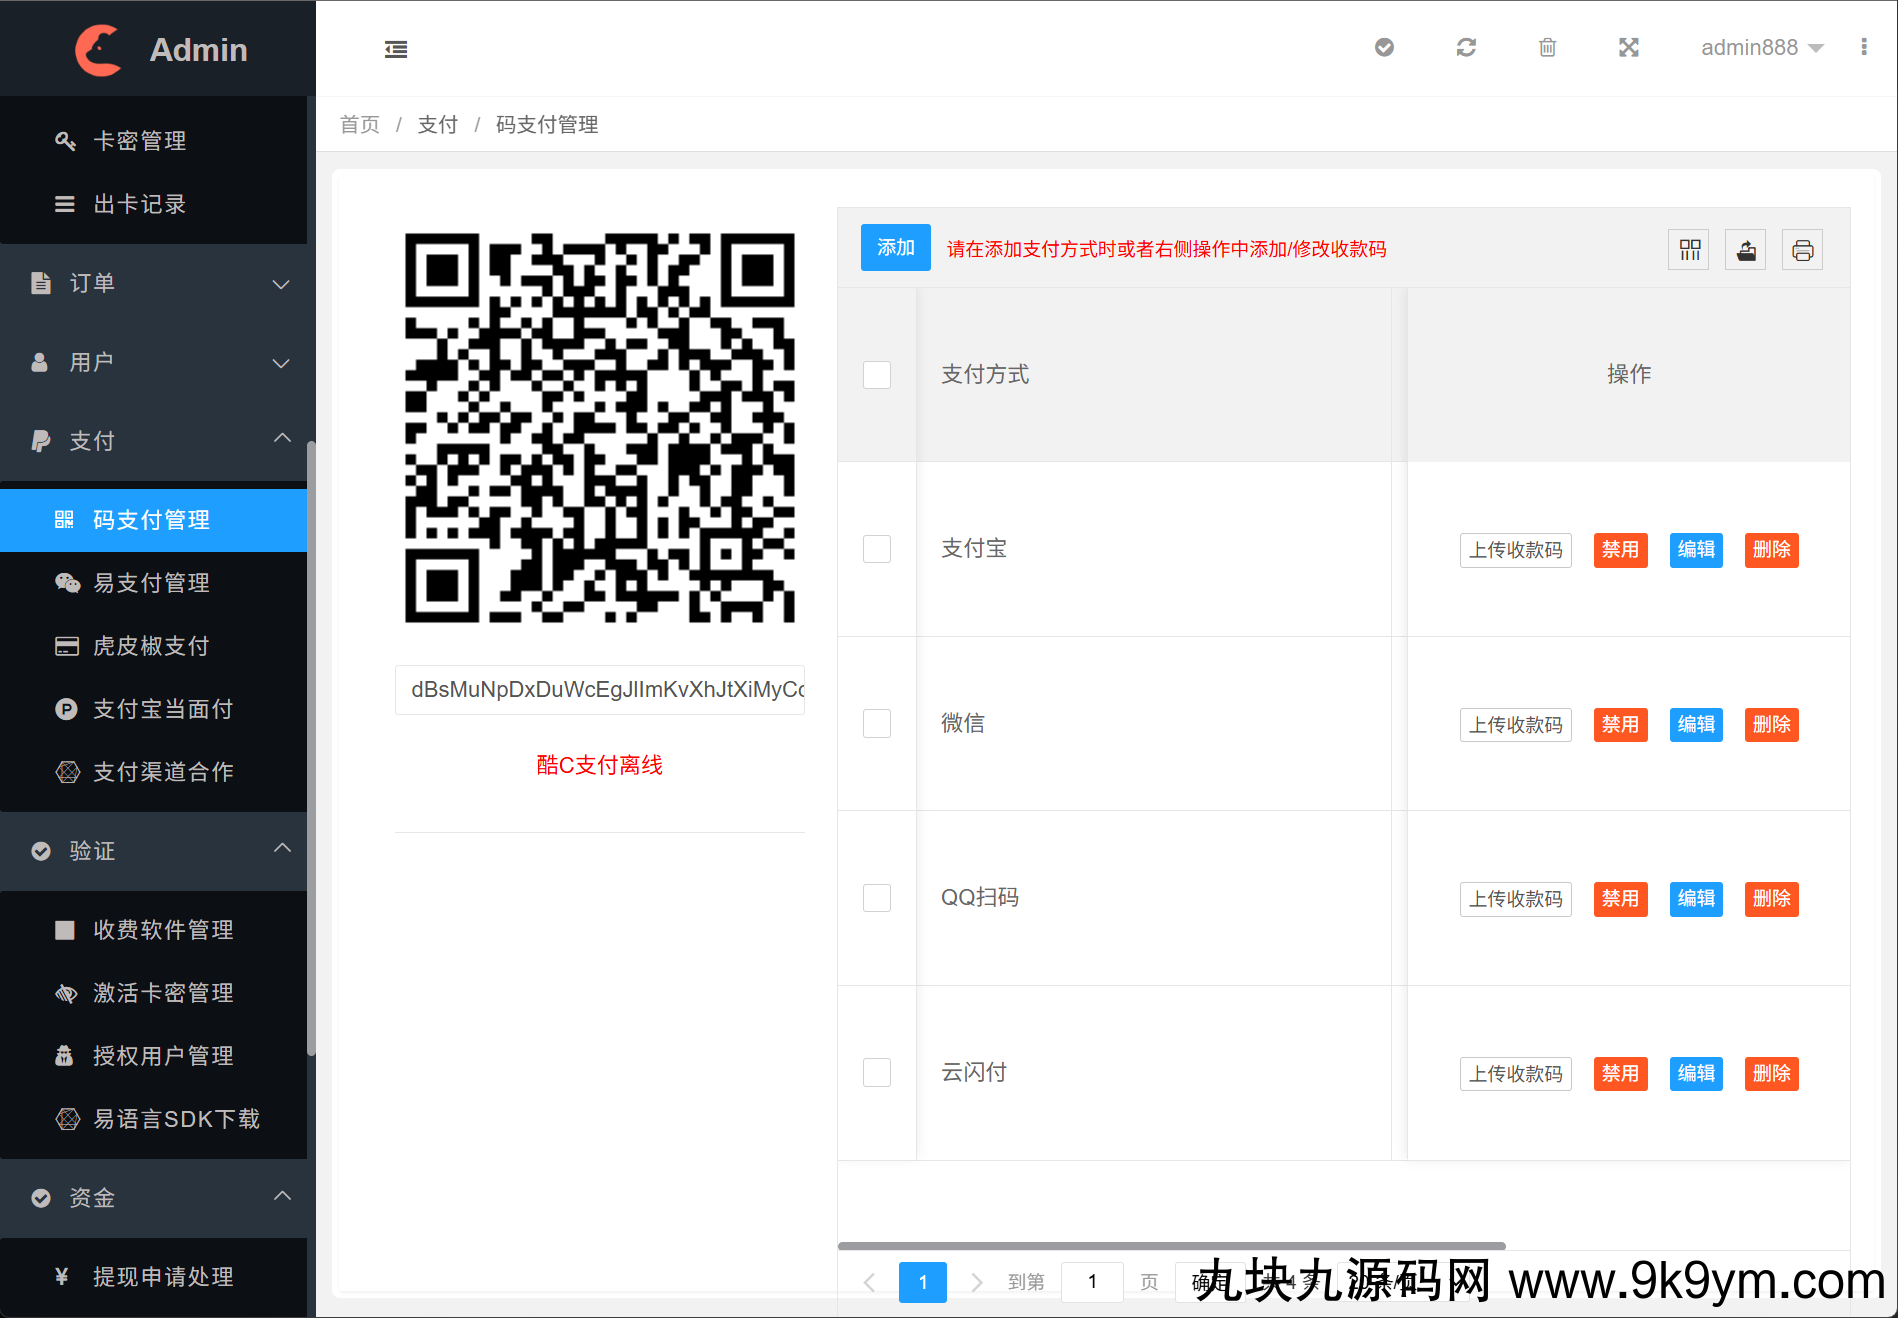This screenshot has height=1318, width=1898.
Task: Click the trash icon in the header
Action: [x=1547, y=48]
